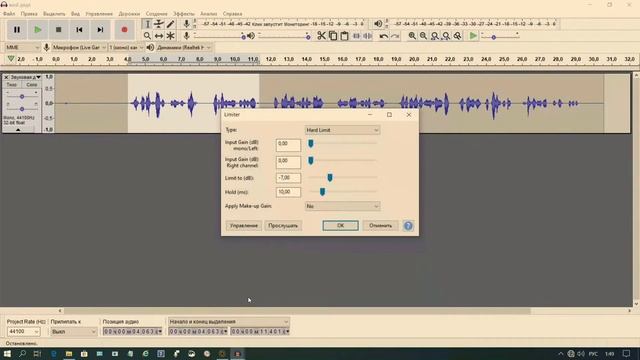Click the Silence audio icon
The height and width of the screenshot is (360, 640).
368,36
